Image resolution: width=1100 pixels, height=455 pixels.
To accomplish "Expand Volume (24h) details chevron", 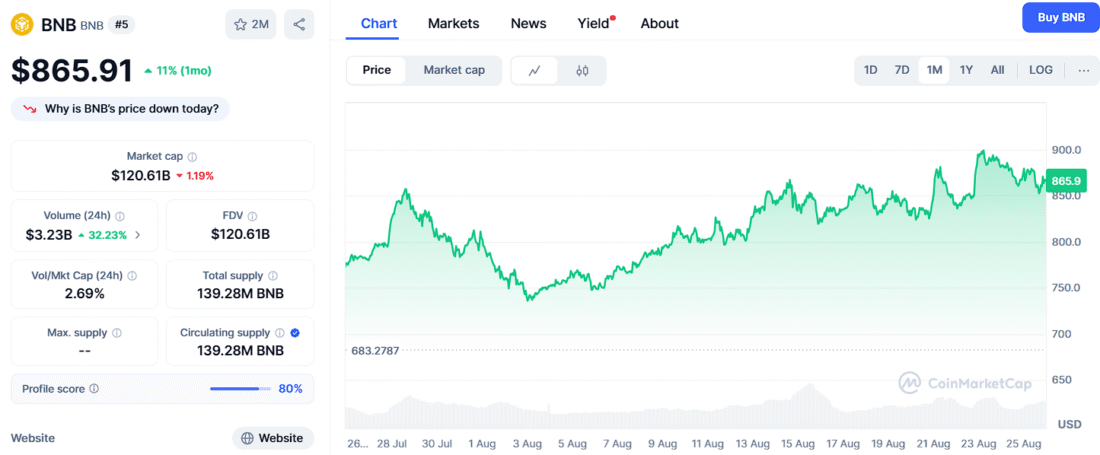I will pos(138,235).
